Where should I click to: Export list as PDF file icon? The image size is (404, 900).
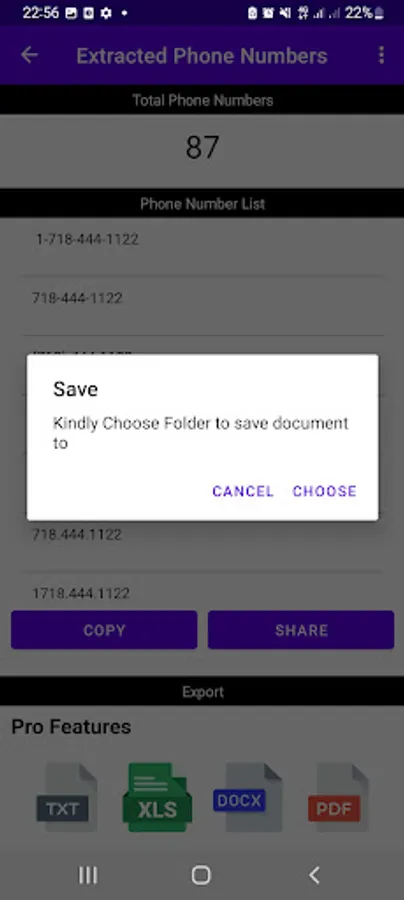[338, 797]
